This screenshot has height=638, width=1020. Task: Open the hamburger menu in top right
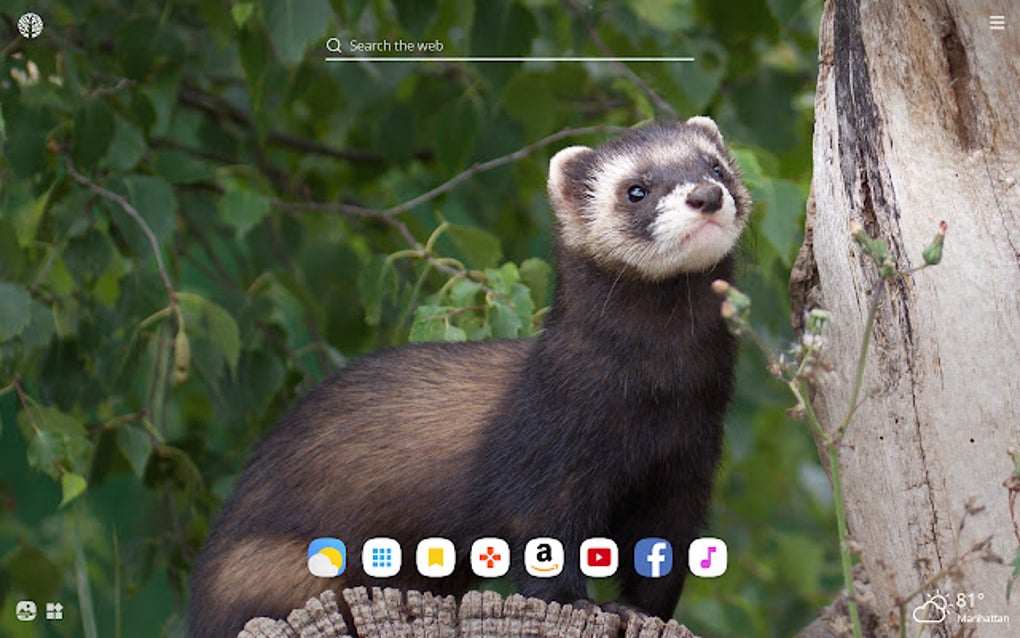pyautogui.click(x=997, y=22)
